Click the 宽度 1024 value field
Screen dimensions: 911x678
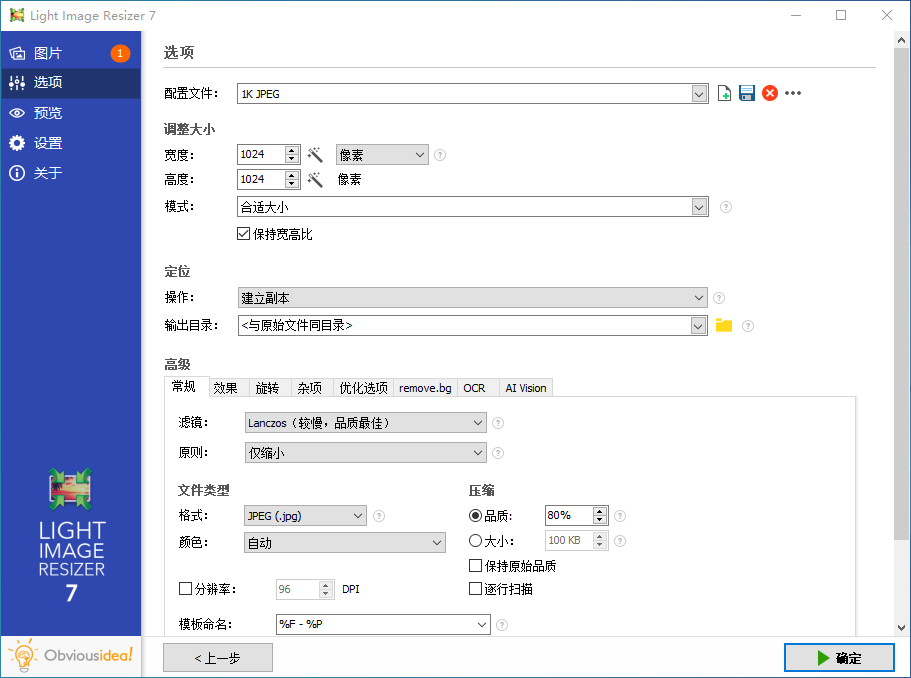pos(261,155)
